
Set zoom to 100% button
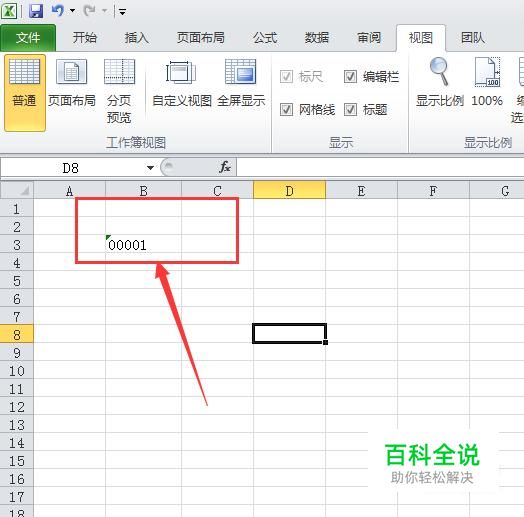click(x=487, y=82)
